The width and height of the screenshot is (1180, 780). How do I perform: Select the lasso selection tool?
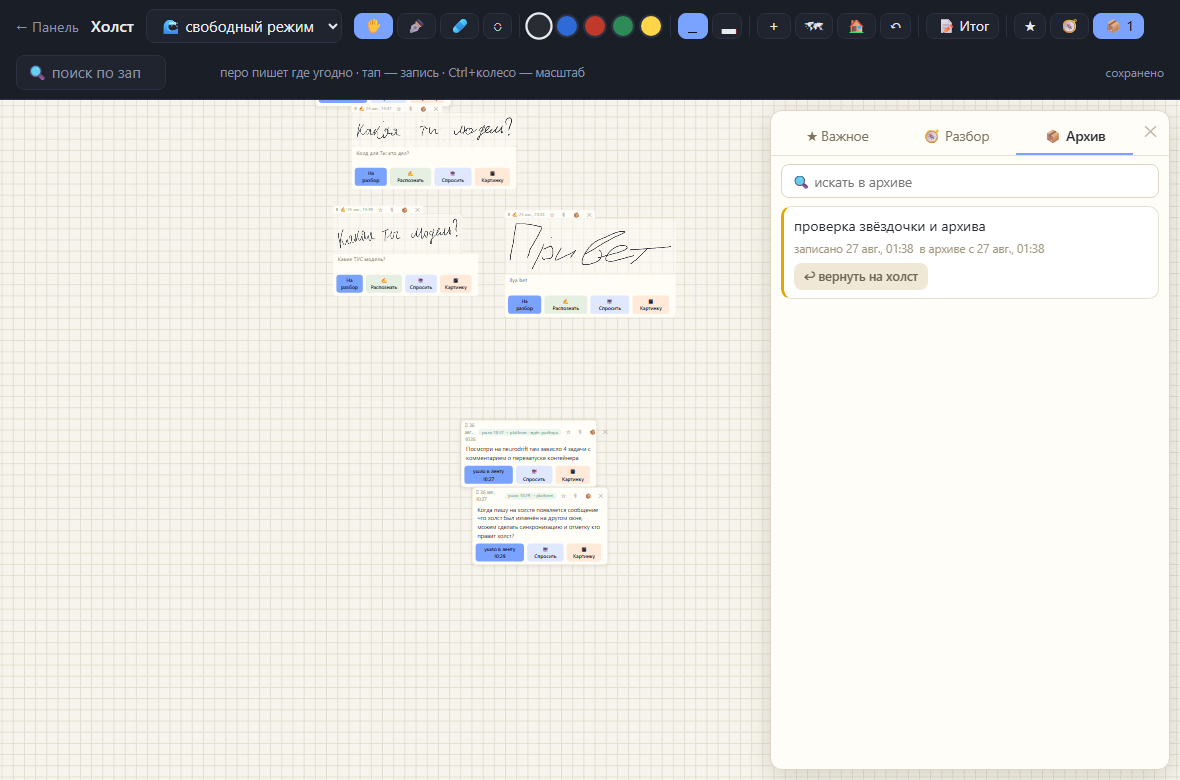pyautogui.click(x=497, y=26)
